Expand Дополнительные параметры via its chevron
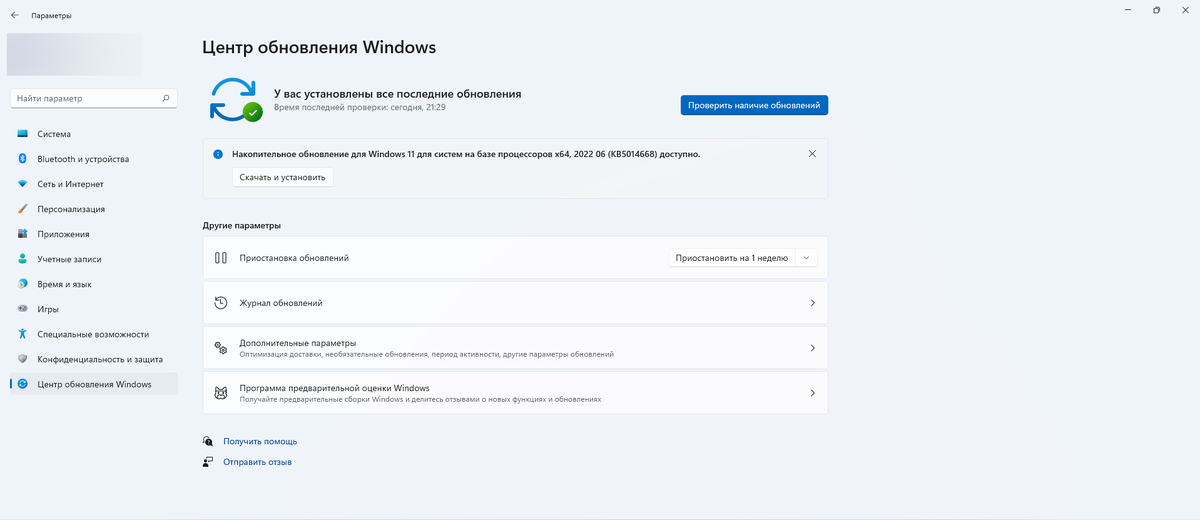The width and height of the screenshot is (1200, 520). 812,348
